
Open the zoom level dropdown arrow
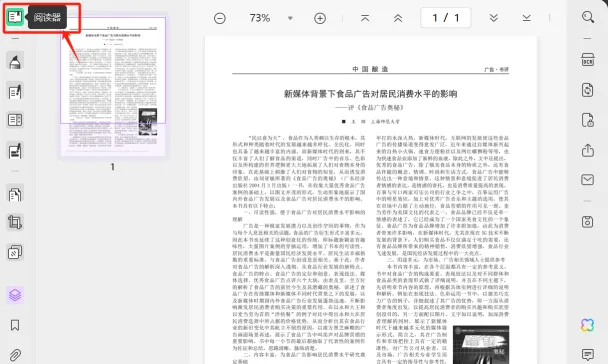pos(290,18)
